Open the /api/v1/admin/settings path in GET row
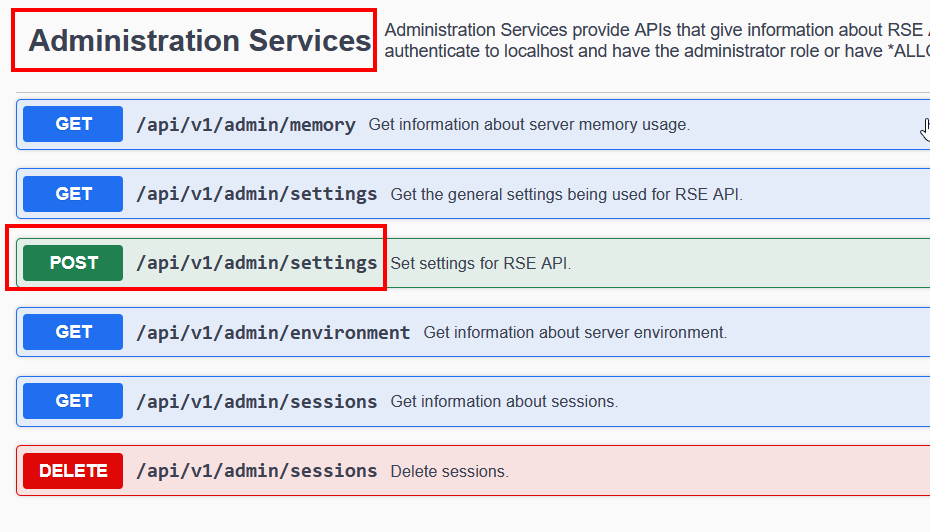This screenshot has height=532, width=930. pos(256,194)
